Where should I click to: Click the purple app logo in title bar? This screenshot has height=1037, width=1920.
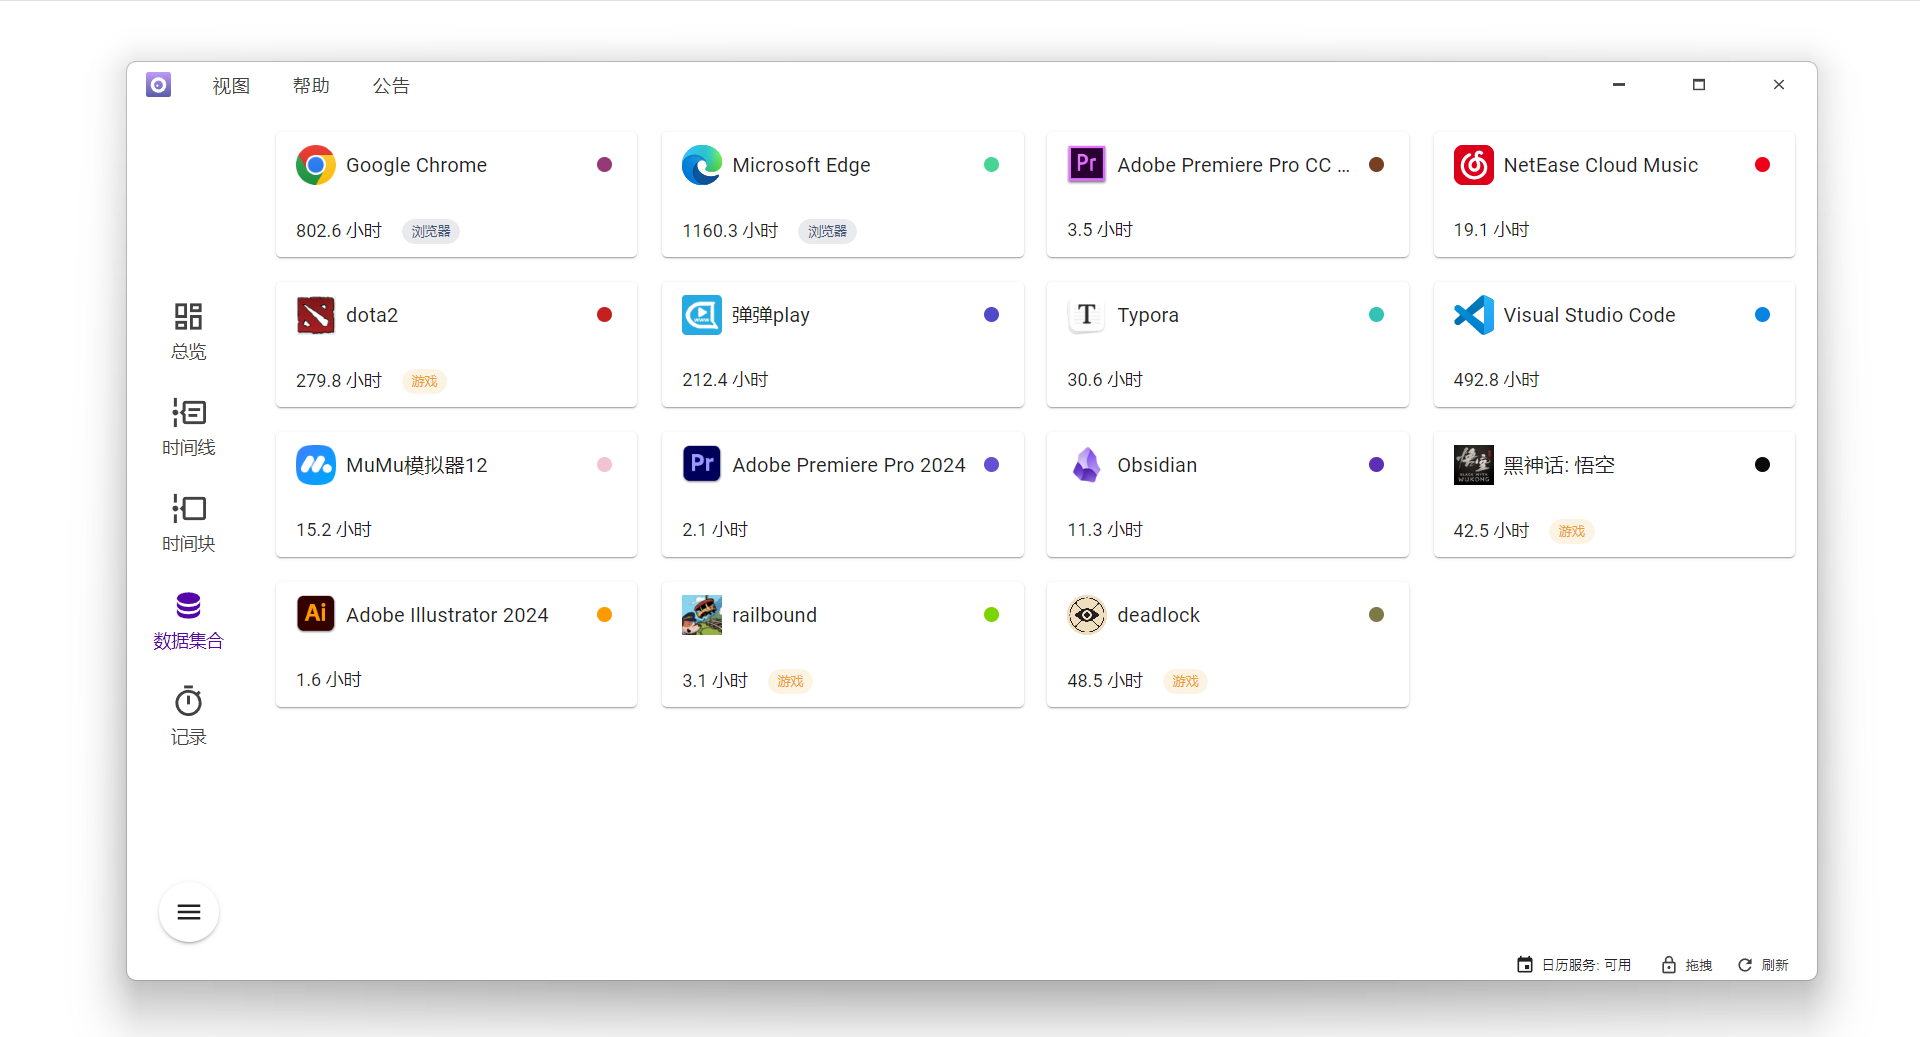point(158,84)
